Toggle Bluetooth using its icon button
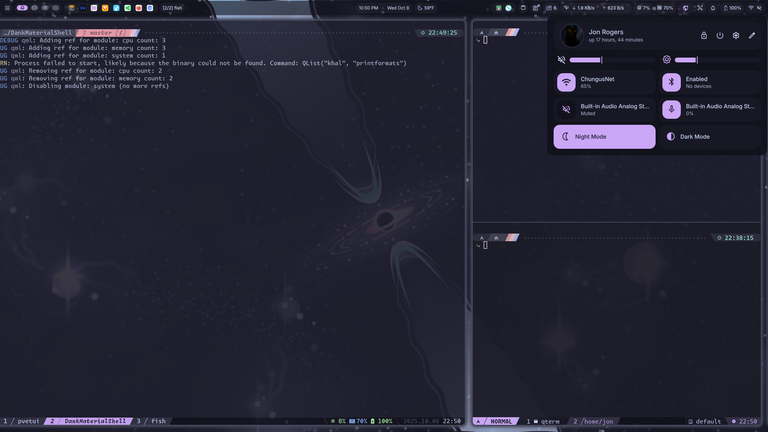 coord(672,82)
